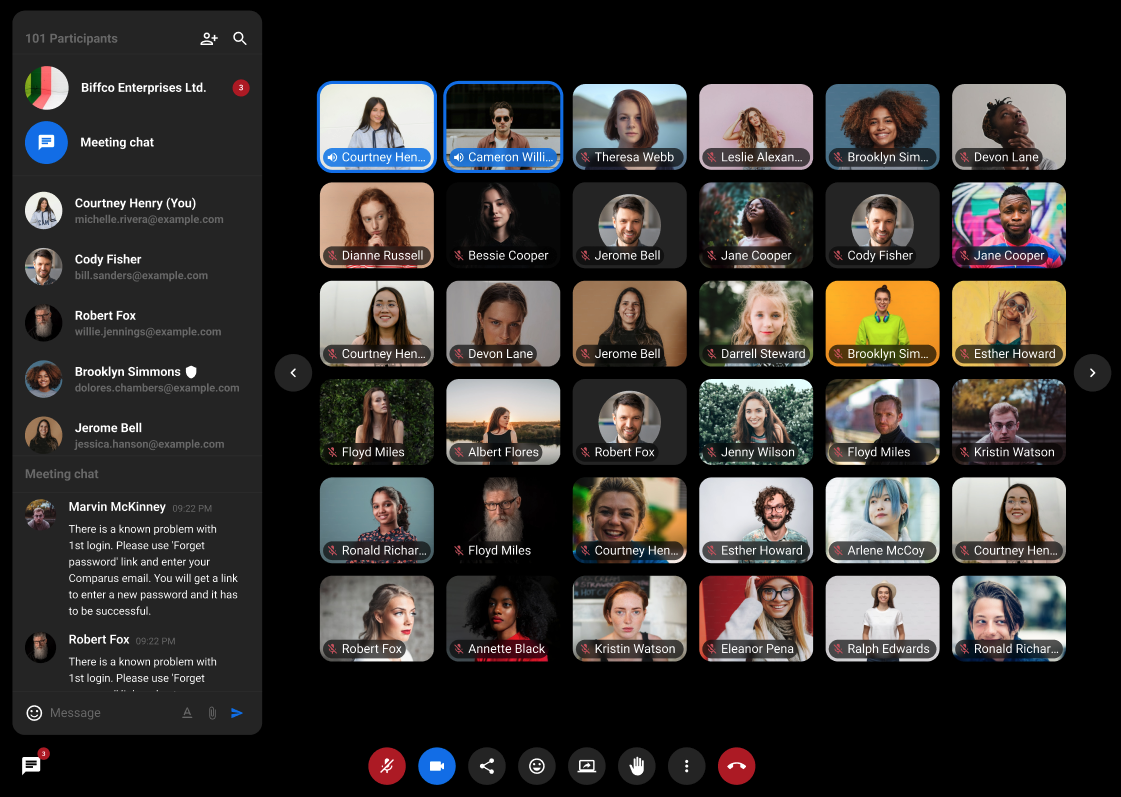Click muted mic icon on Annette Black tile
The height and width of the screenshot is (797, 1121).
point(458,649)
